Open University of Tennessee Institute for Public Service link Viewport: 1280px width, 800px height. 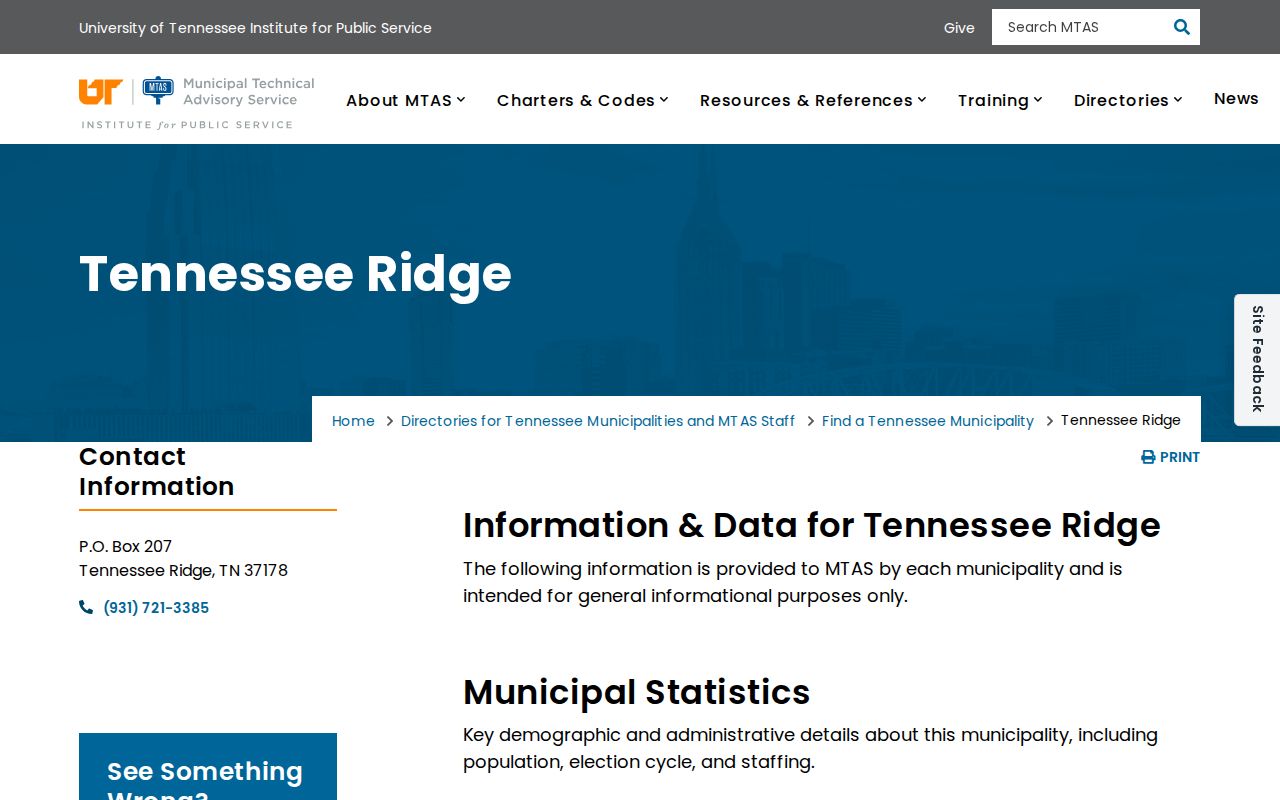(255, 28)
